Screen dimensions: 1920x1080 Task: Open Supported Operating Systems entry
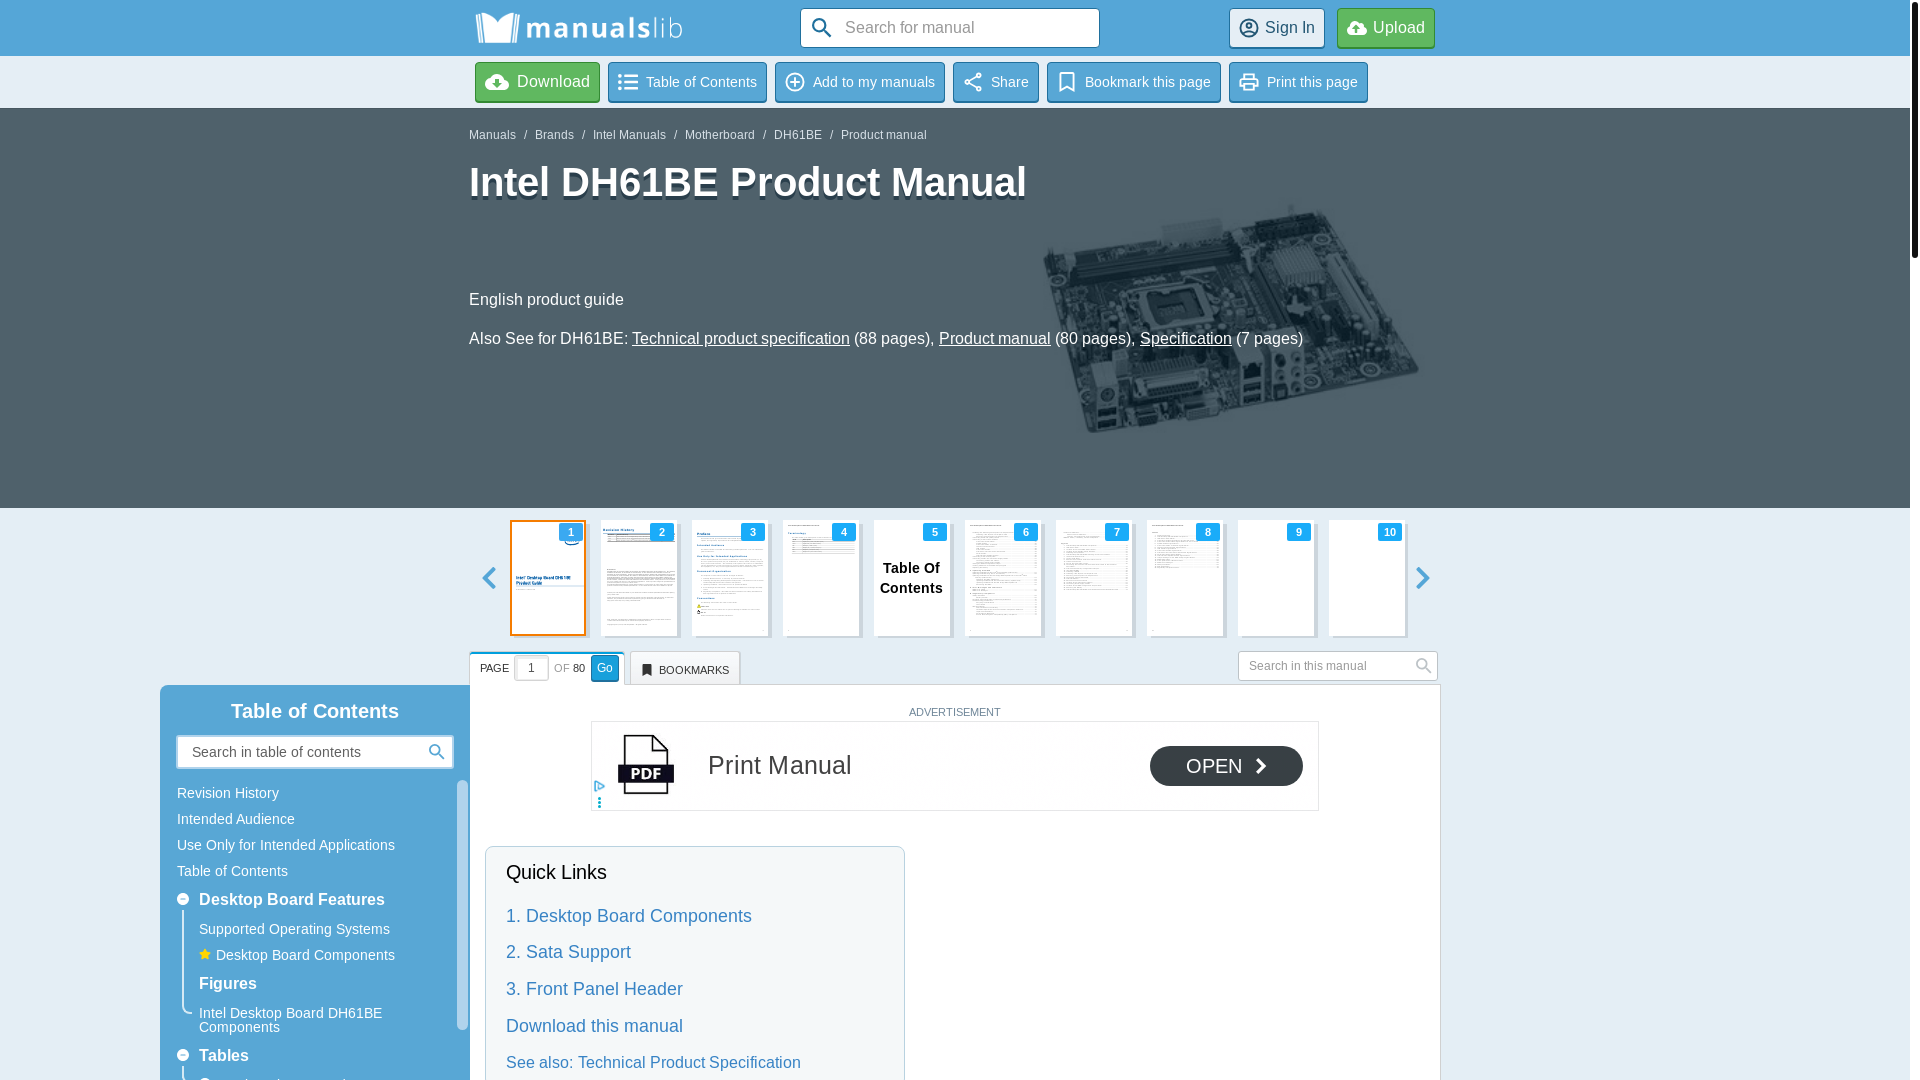(x=294, y=929)
